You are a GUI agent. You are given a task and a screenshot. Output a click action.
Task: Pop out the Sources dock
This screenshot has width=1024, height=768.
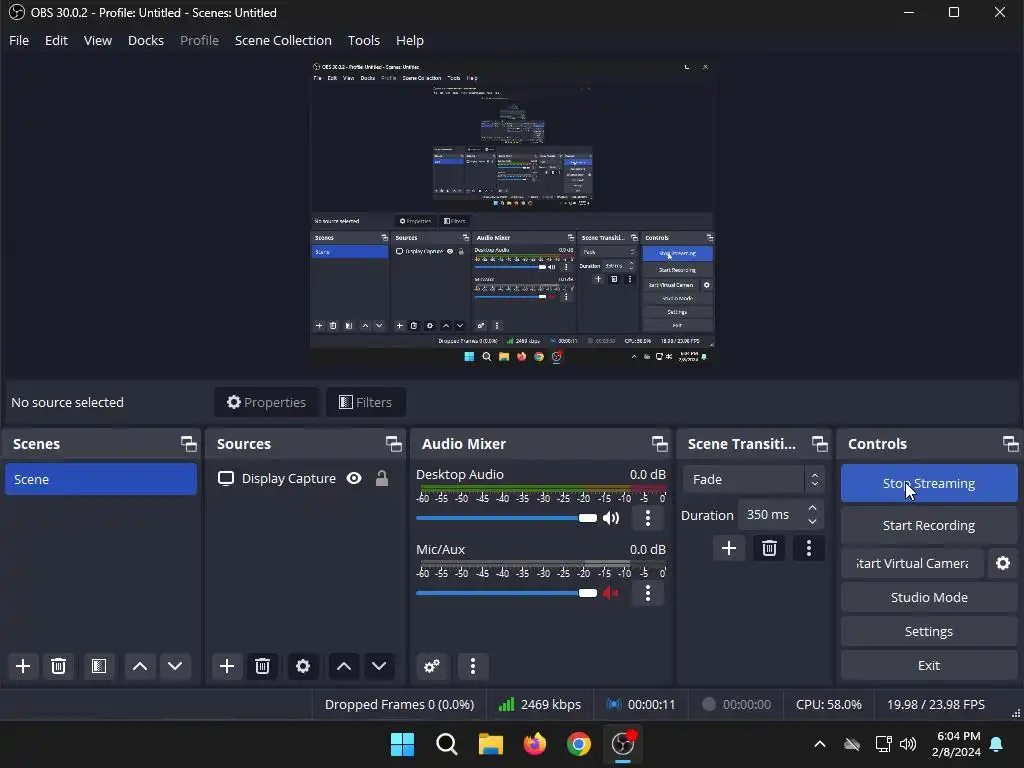[394, 444]
